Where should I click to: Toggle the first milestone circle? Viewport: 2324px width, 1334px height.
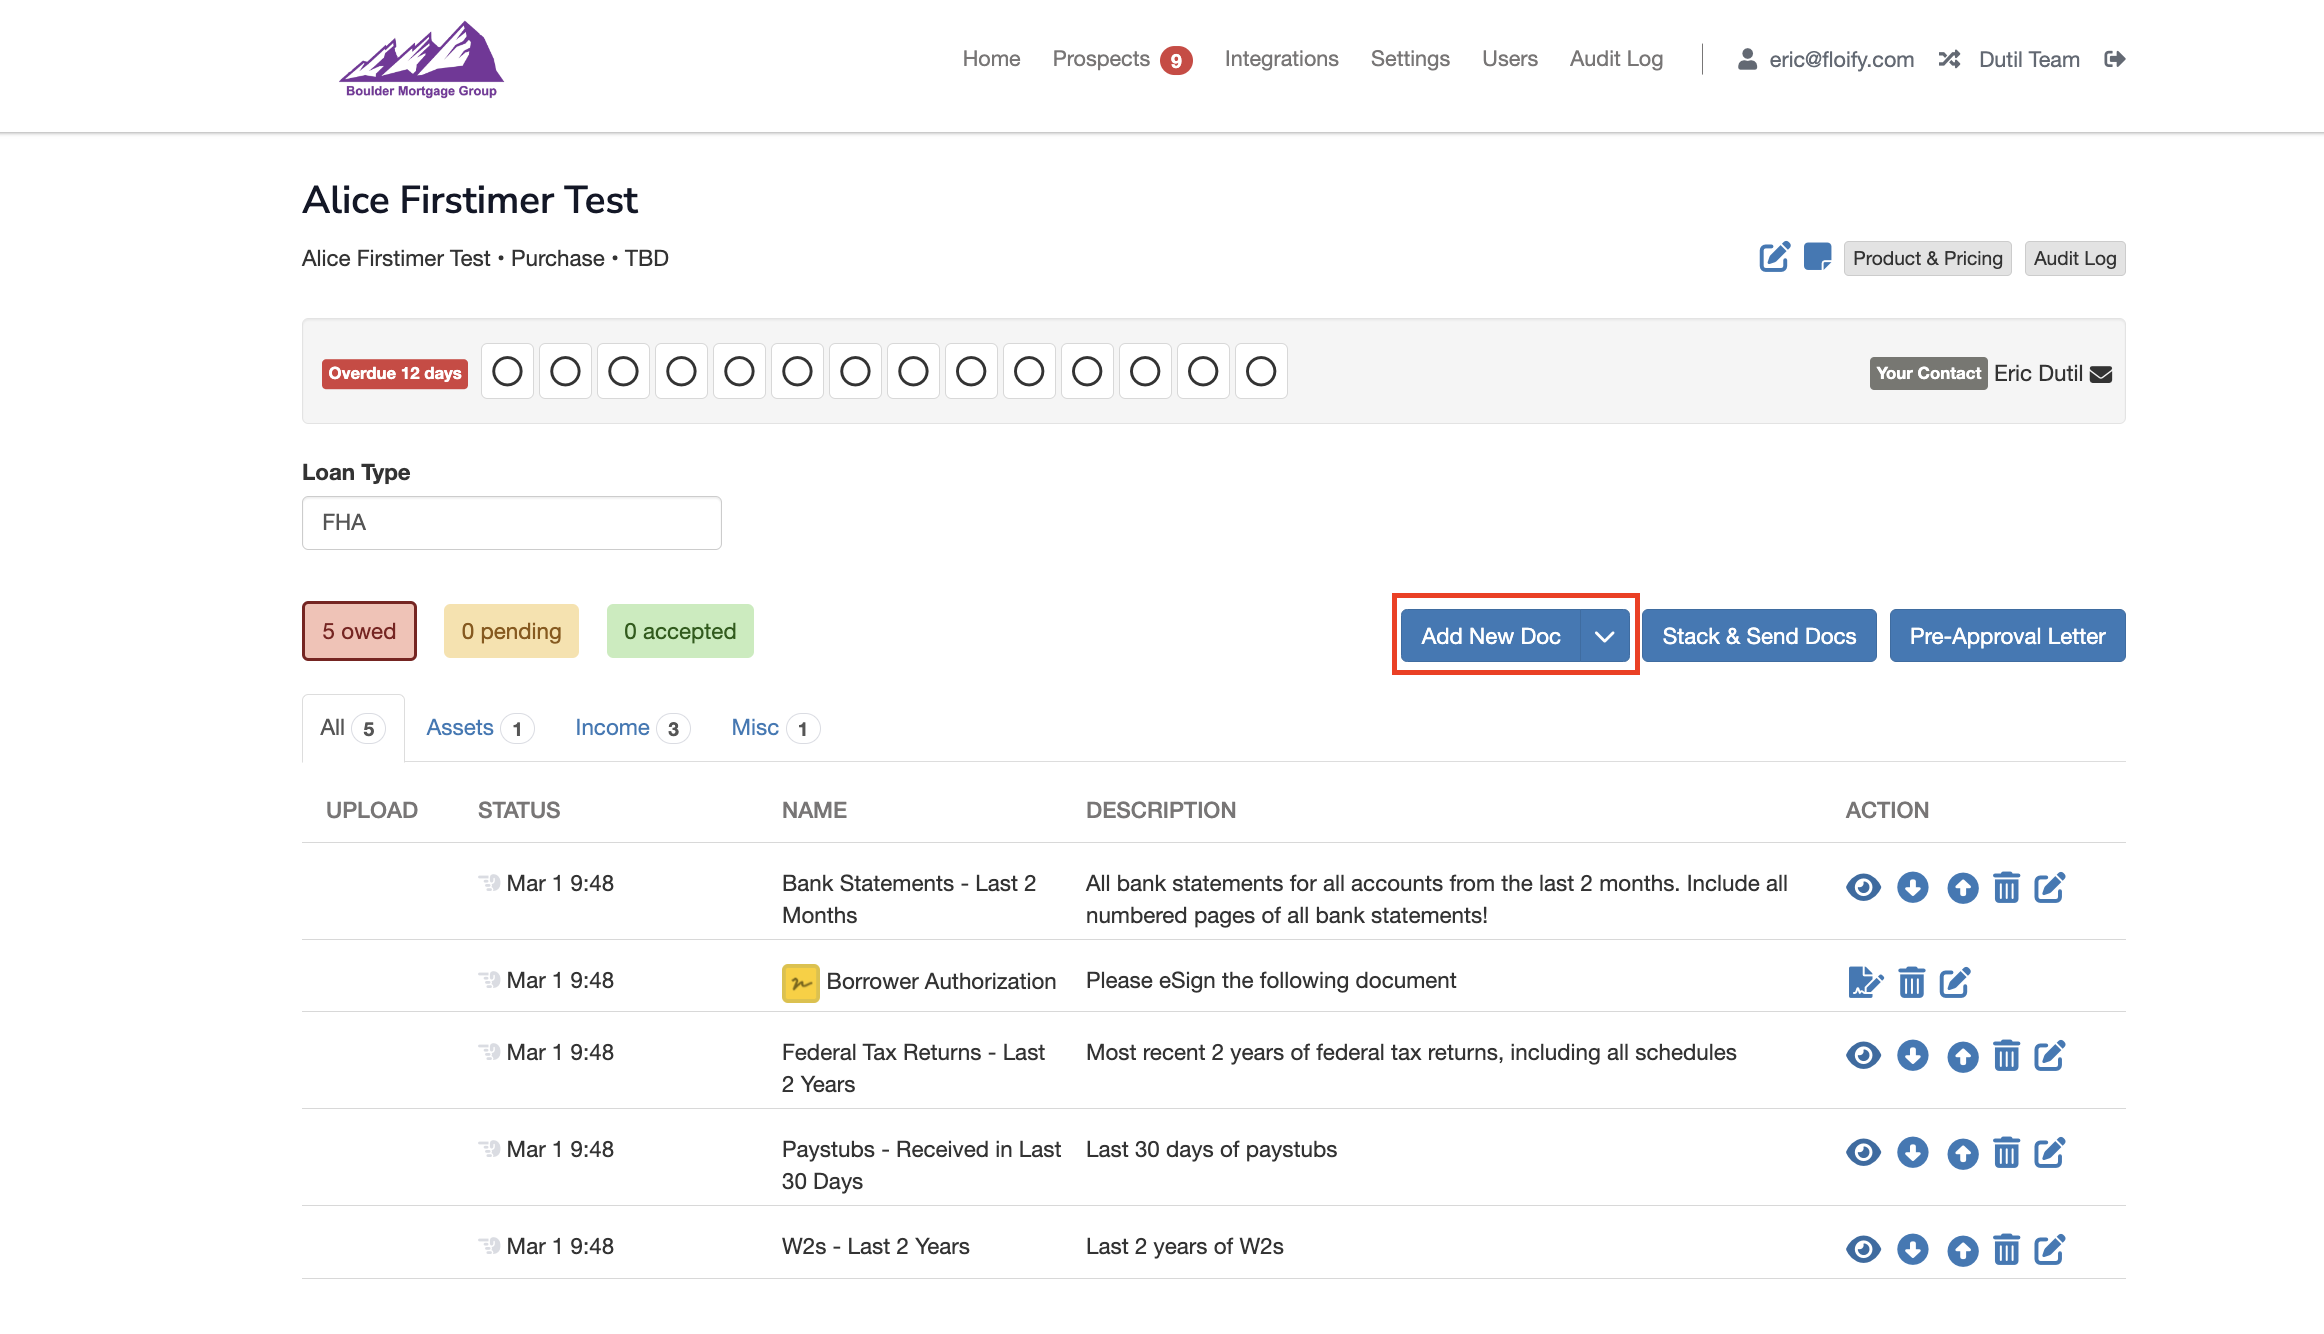(x=507, y=372)
